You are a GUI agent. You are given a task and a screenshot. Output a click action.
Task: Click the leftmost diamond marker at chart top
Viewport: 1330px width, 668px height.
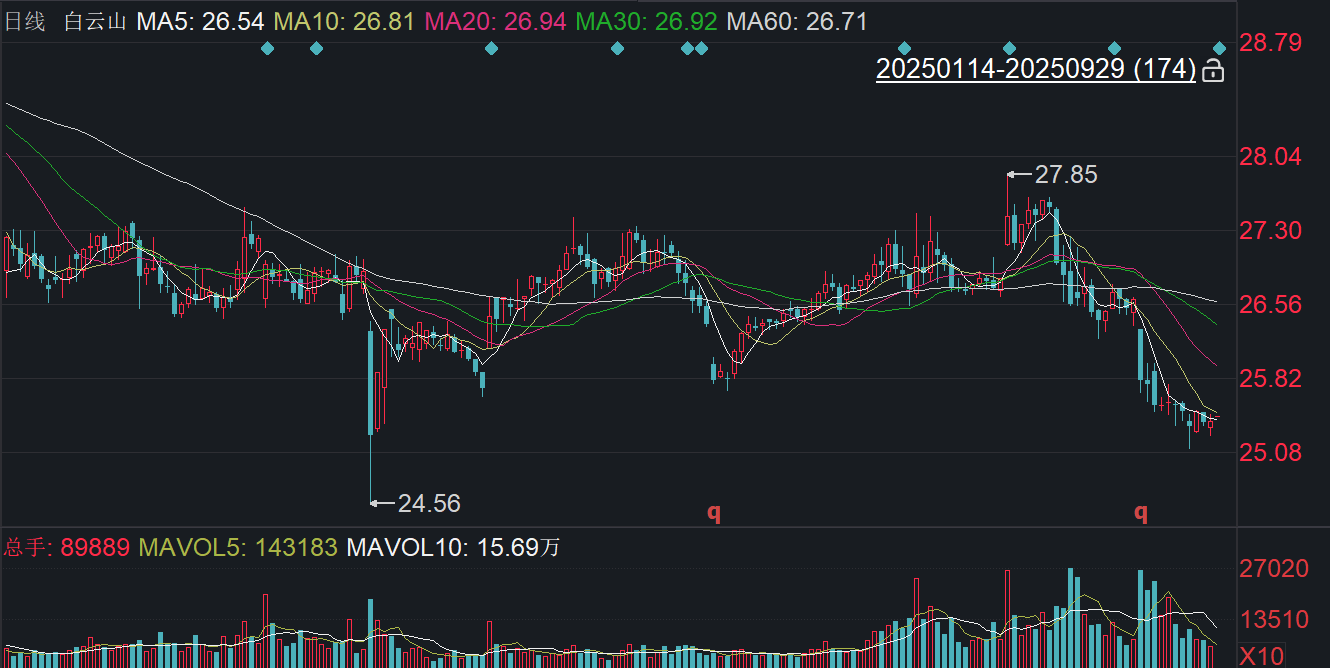tap(267, 48)
